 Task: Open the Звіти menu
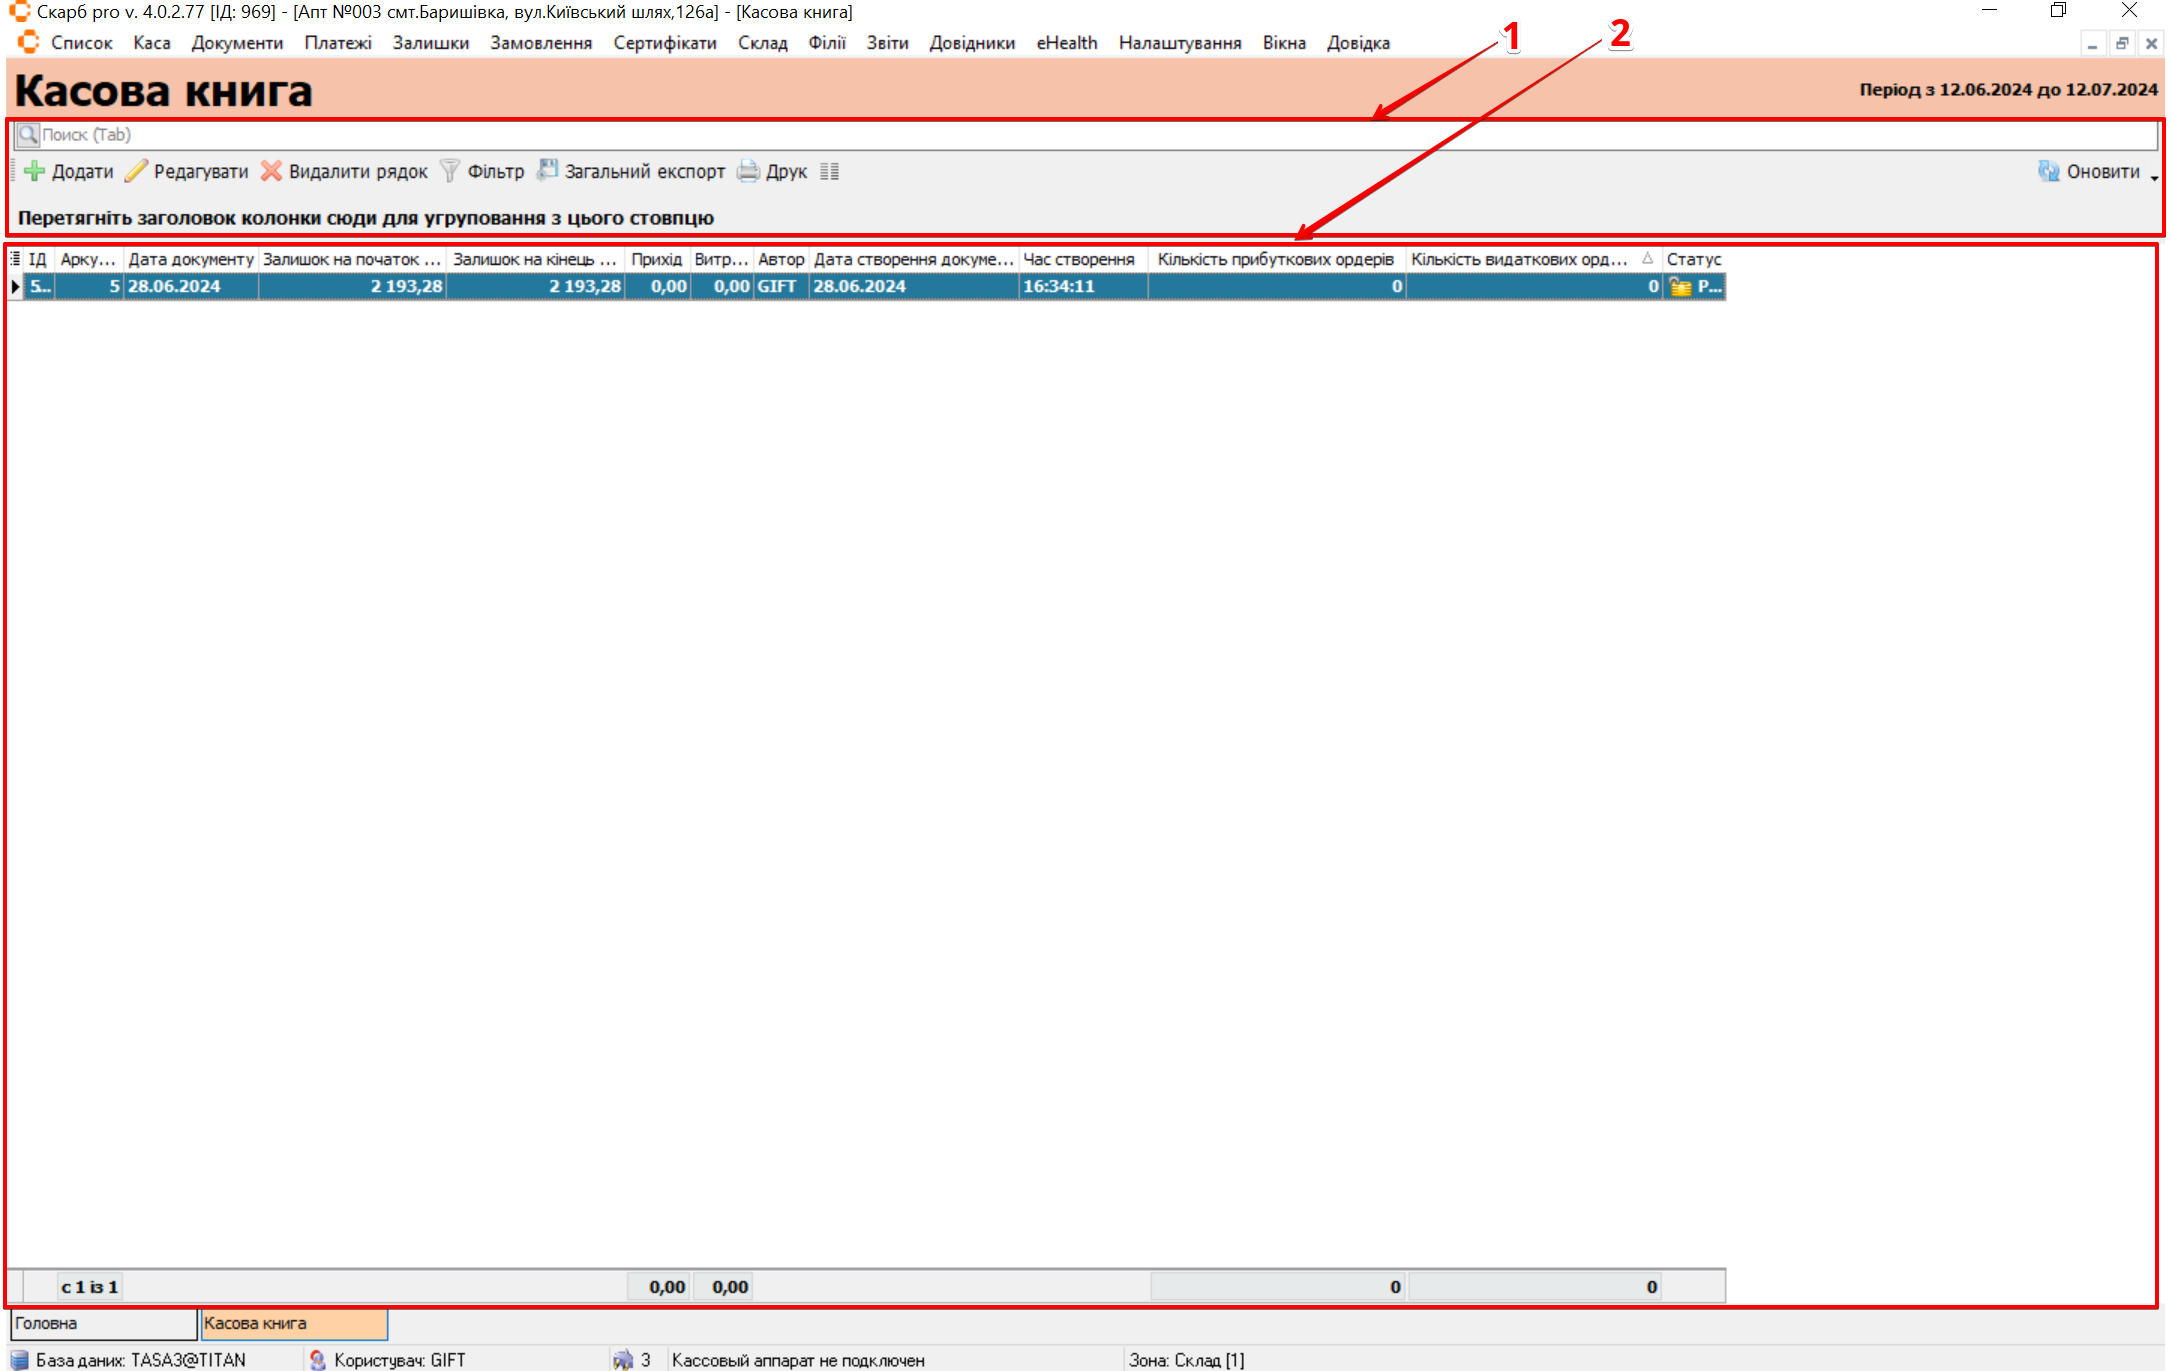[x=887, y=43]
